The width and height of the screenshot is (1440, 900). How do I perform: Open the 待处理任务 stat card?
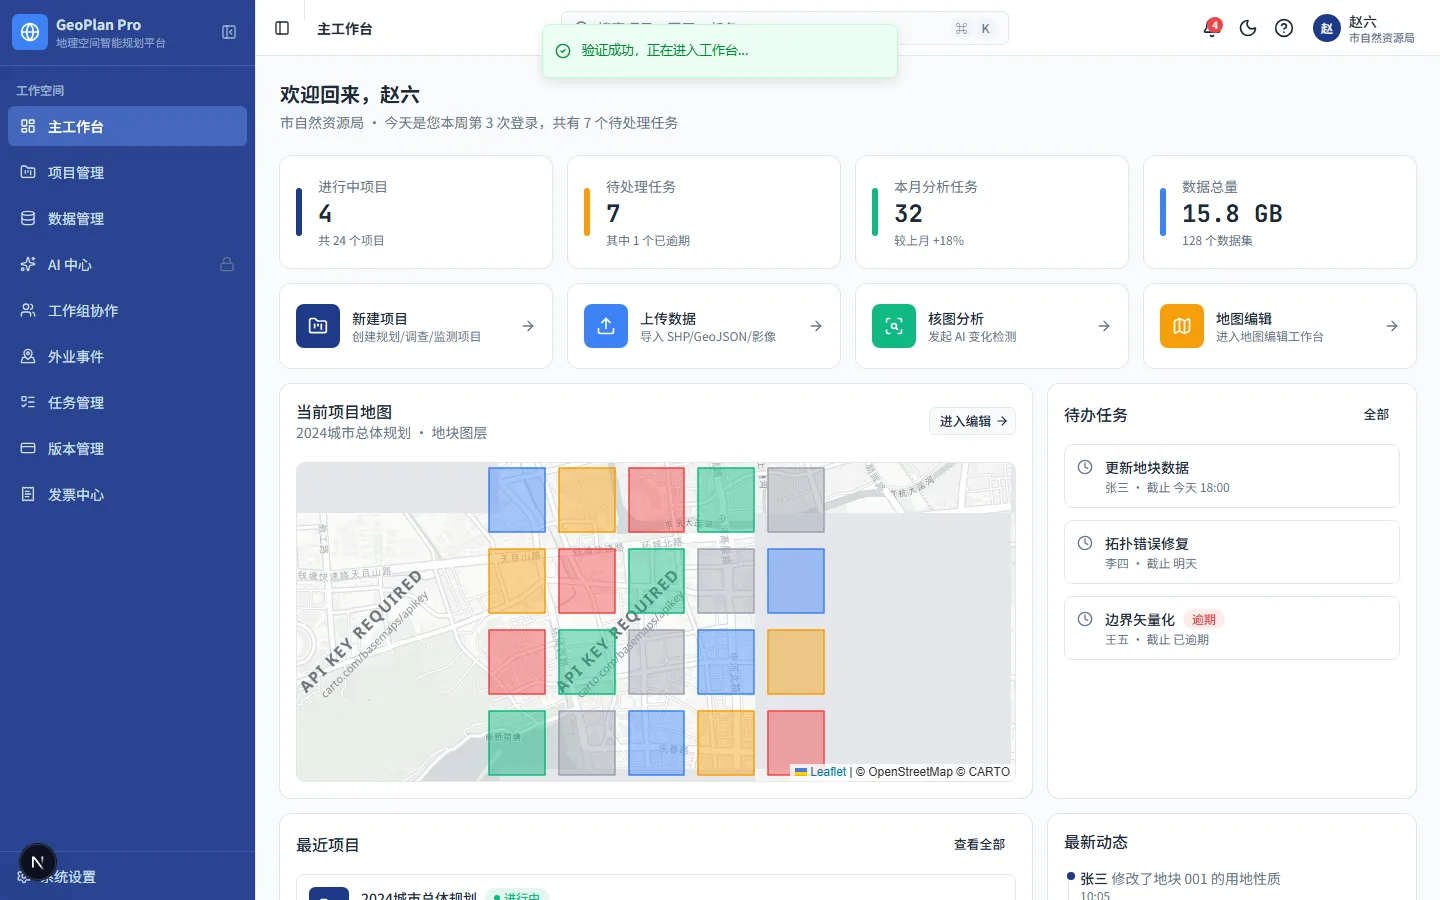coord(704,212)
